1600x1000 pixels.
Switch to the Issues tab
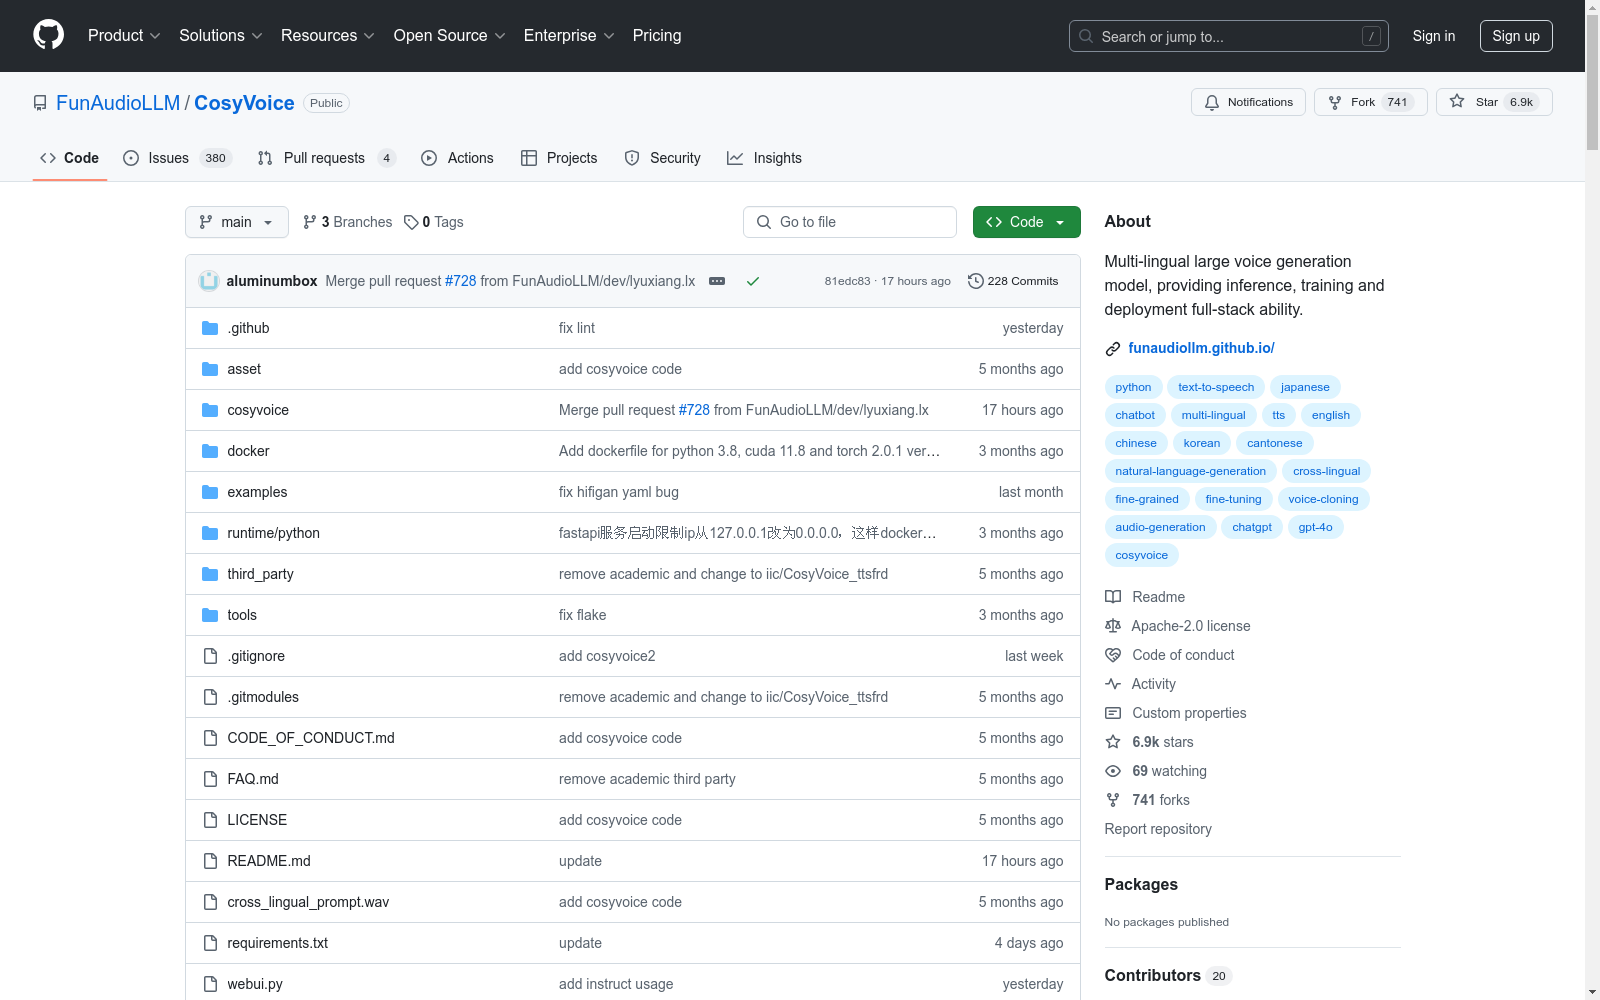[x=177, y=158]
